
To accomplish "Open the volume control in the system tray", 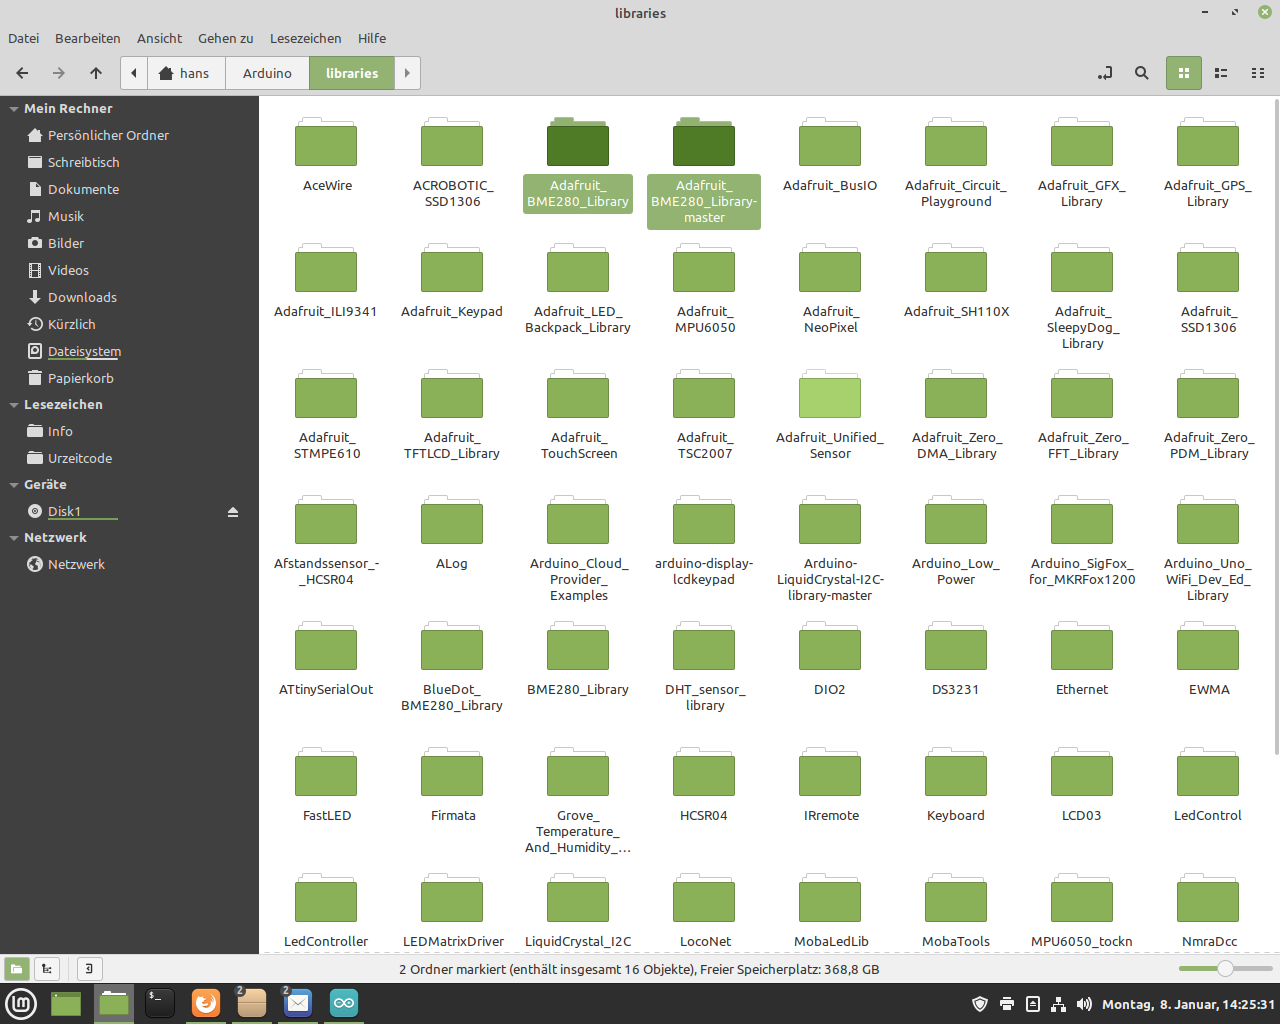I will [x=1084, y=1004].
